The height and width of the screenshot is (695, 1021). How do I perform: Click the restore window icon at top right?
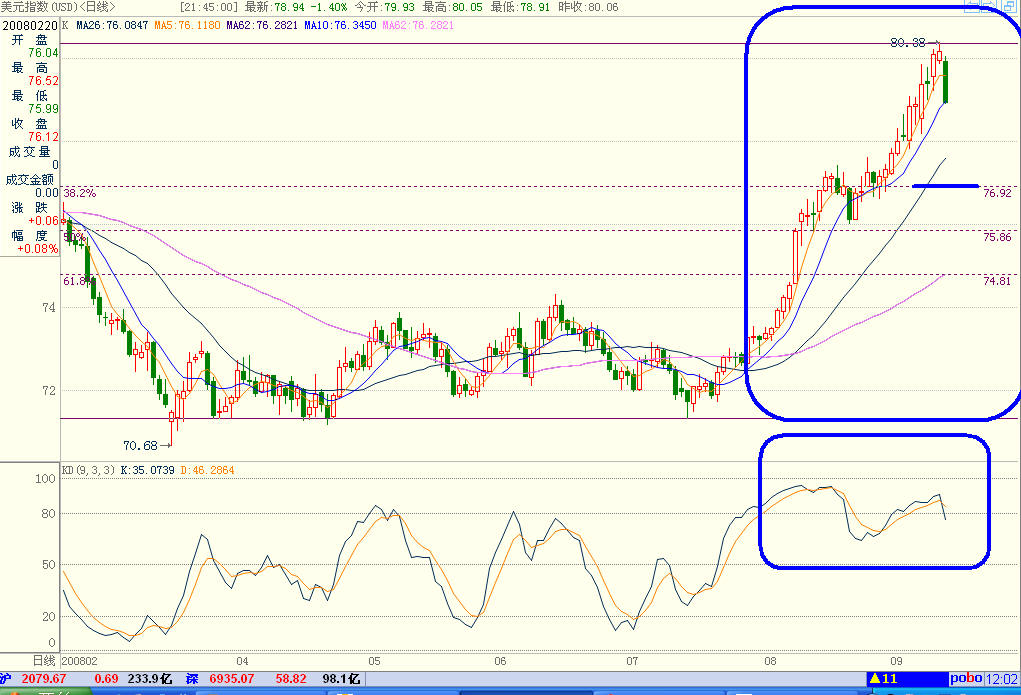click(1009, 7)
